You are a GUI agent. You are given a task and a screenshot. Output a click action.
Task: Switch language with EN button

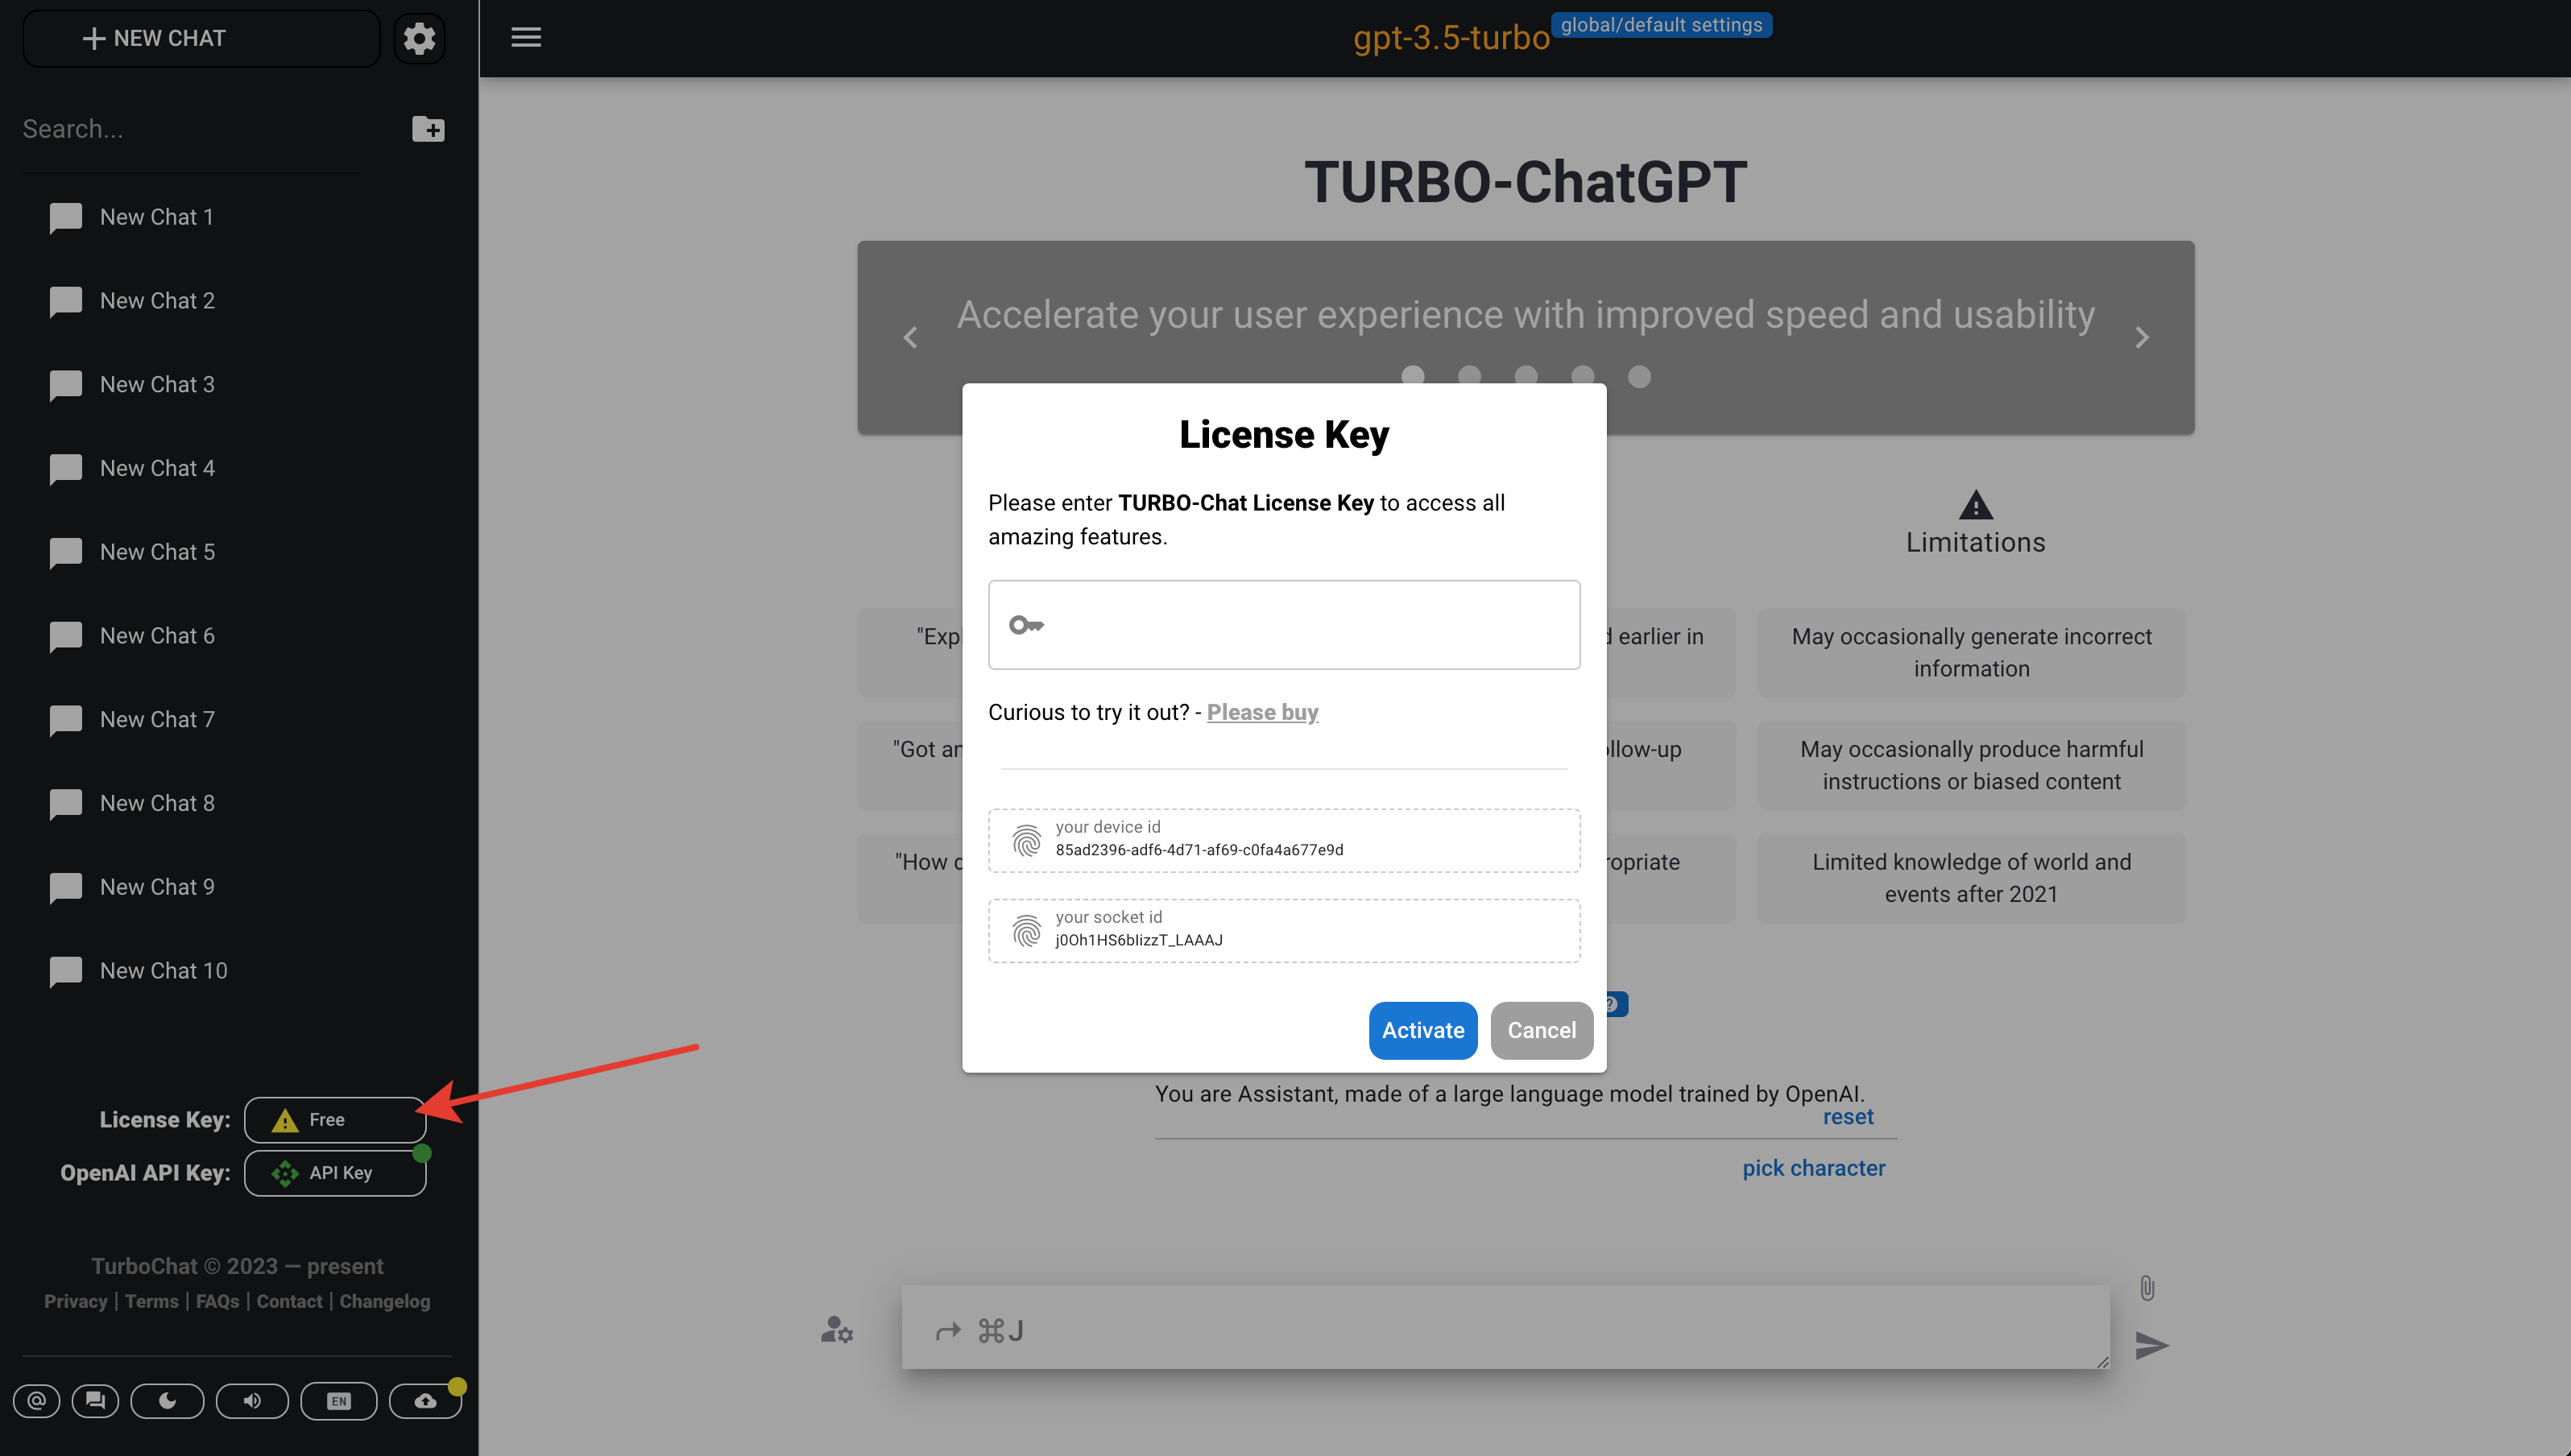coord(339,1401)
